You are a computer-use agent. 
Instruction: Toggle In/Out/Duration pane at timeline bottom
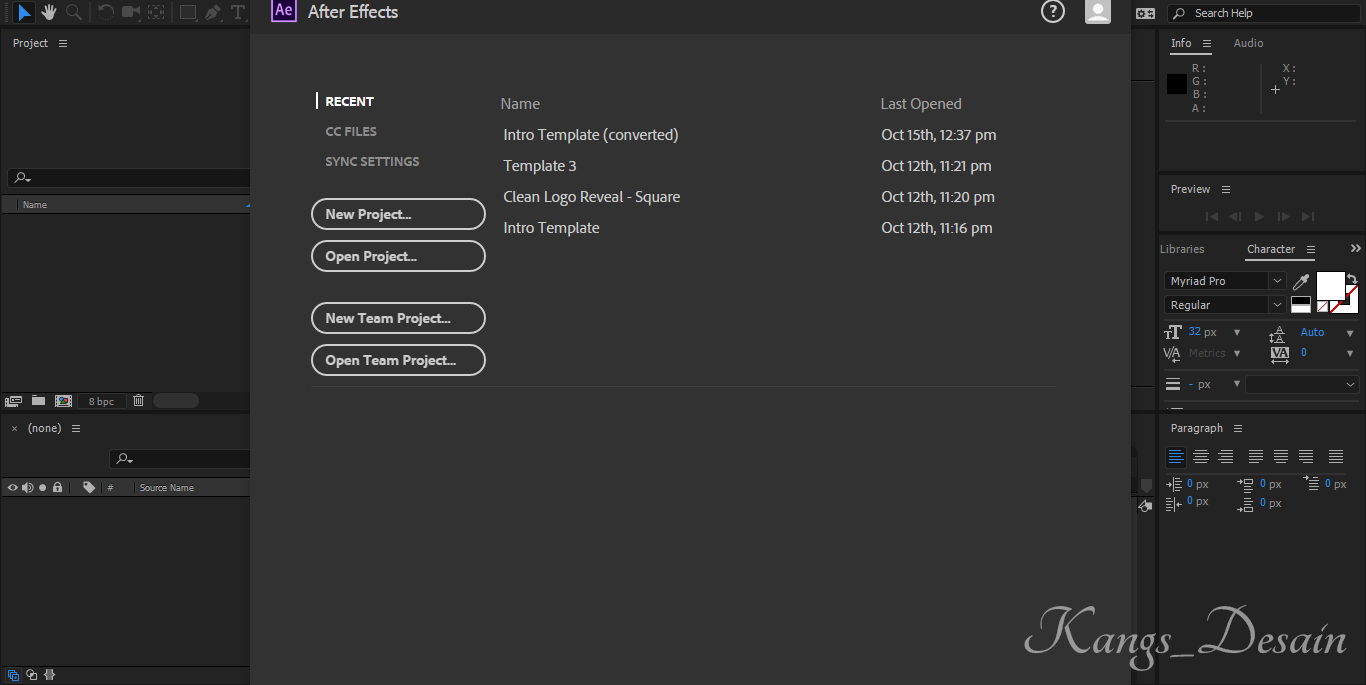tap(50, 675)
